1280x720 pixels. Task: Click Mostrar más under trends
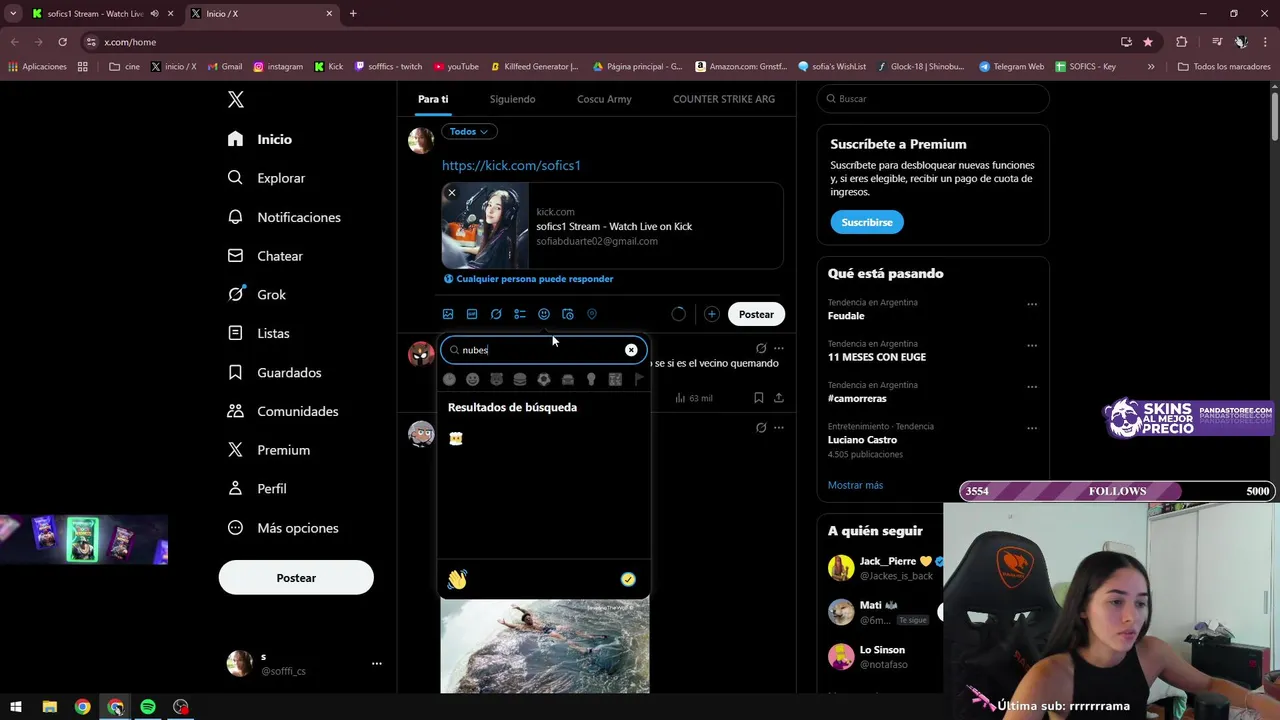(855, 485)
